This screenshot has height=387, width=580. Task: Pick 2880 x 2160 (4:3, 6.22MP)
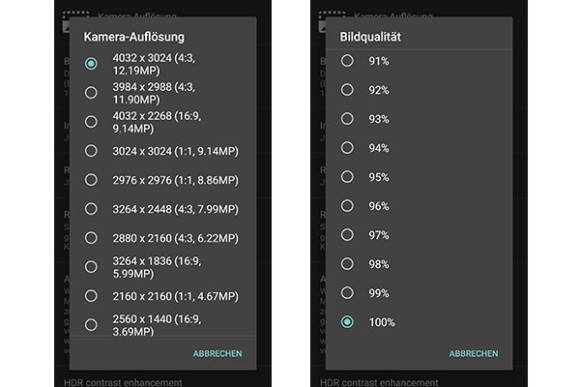[163, 238]
